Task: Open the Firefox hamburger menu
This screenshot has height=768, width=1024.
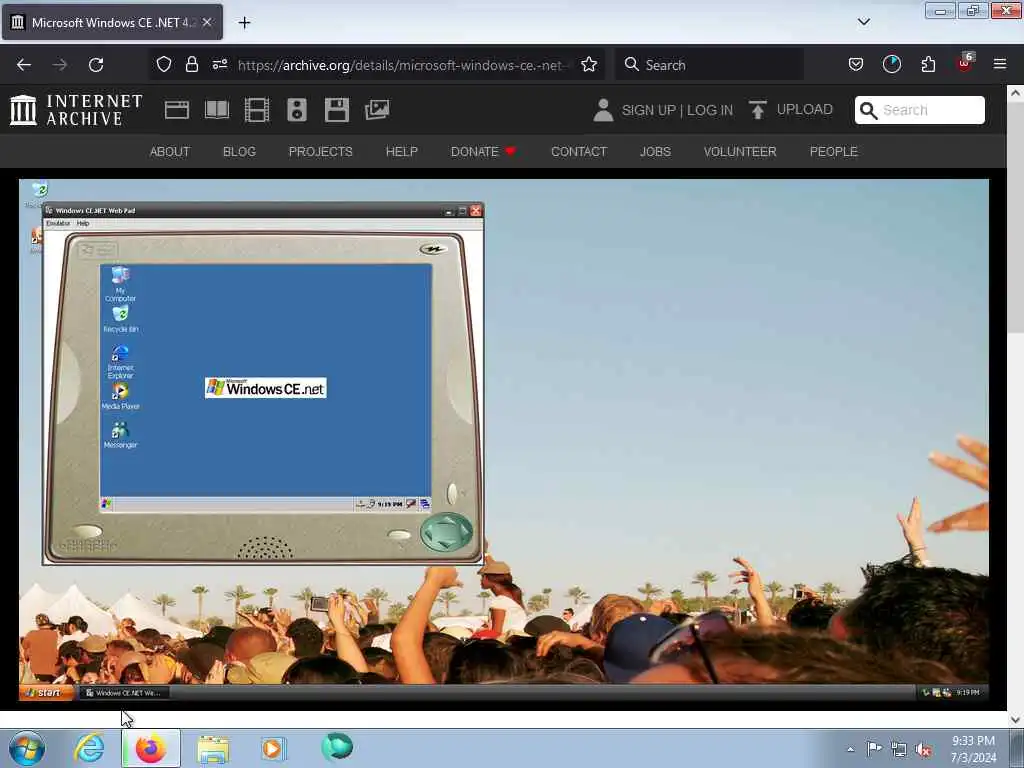Action: (x=999, y=64)
